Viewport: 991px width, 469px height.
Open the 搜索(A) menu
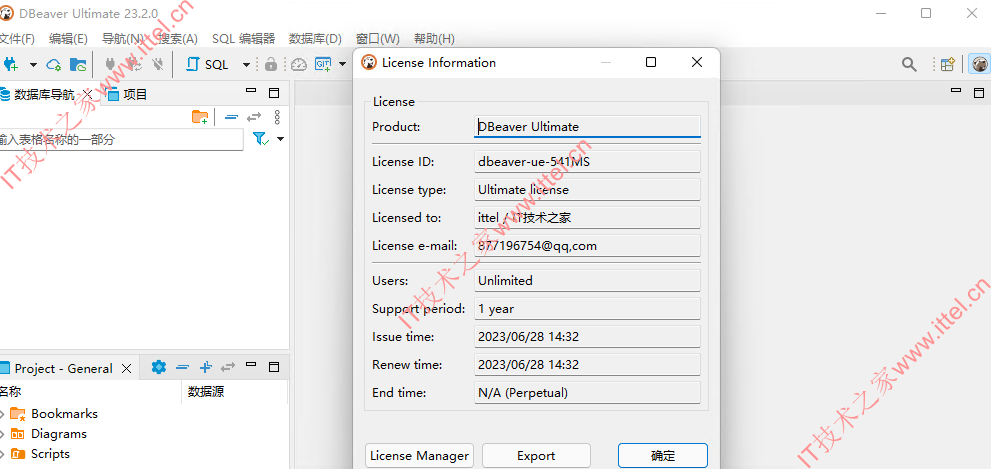(x=178, y=39)
